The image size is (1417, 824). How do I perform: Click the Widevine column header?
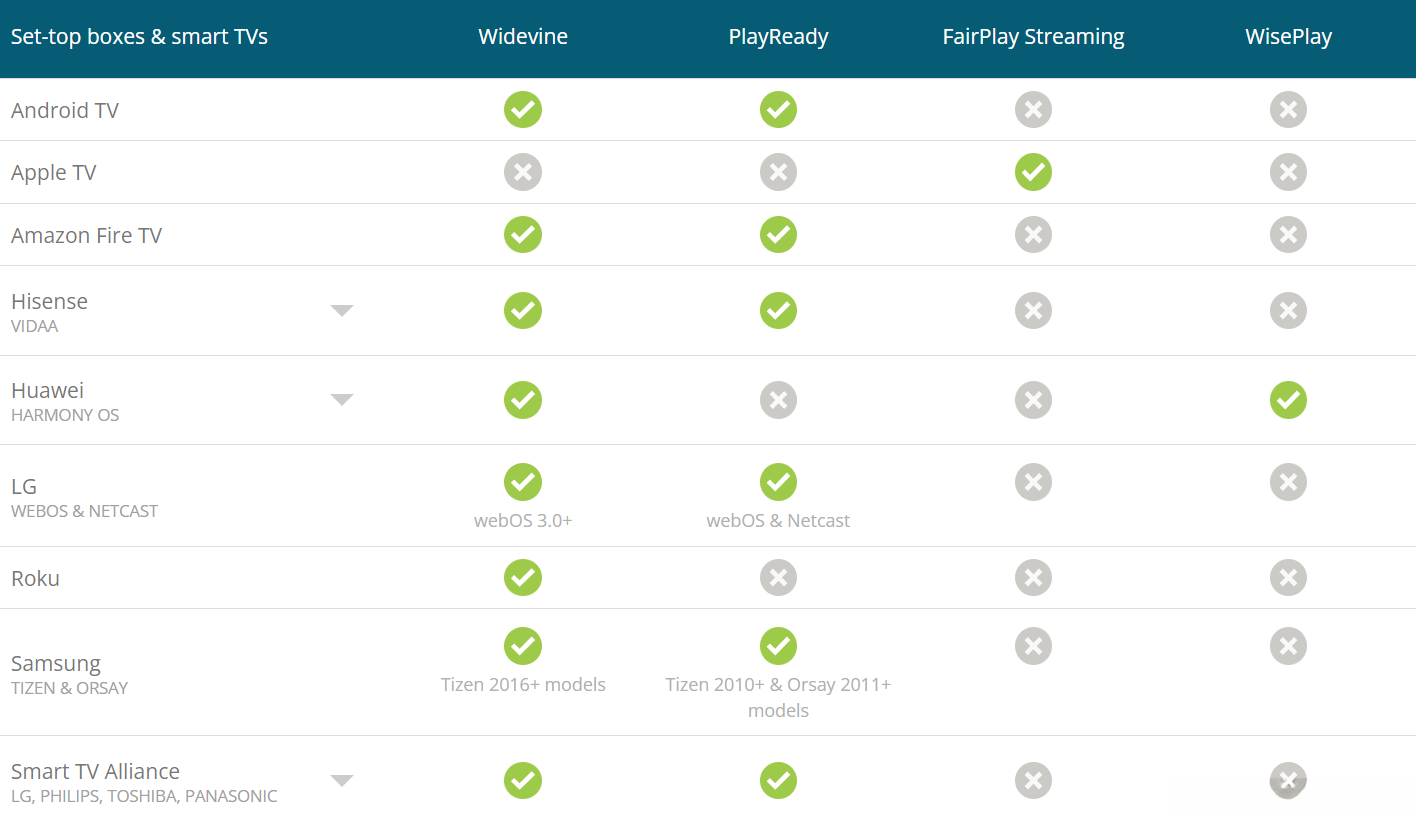coord(523,37)
